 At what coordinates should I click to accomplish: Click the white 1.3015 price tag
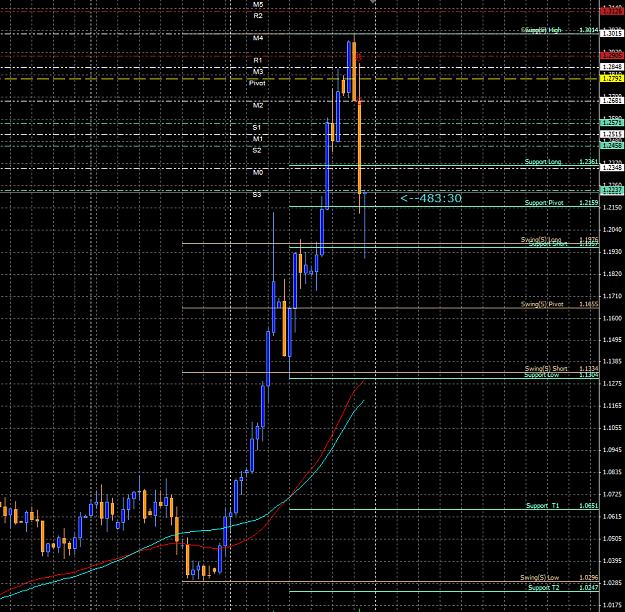612,33
